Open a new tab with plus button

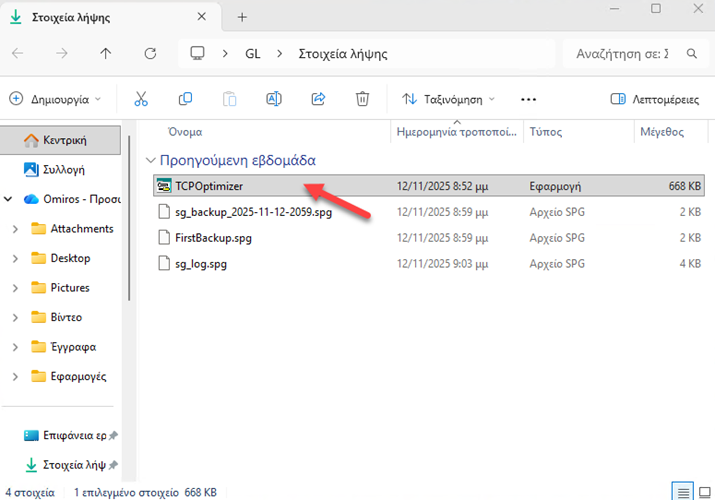point(242,17)
